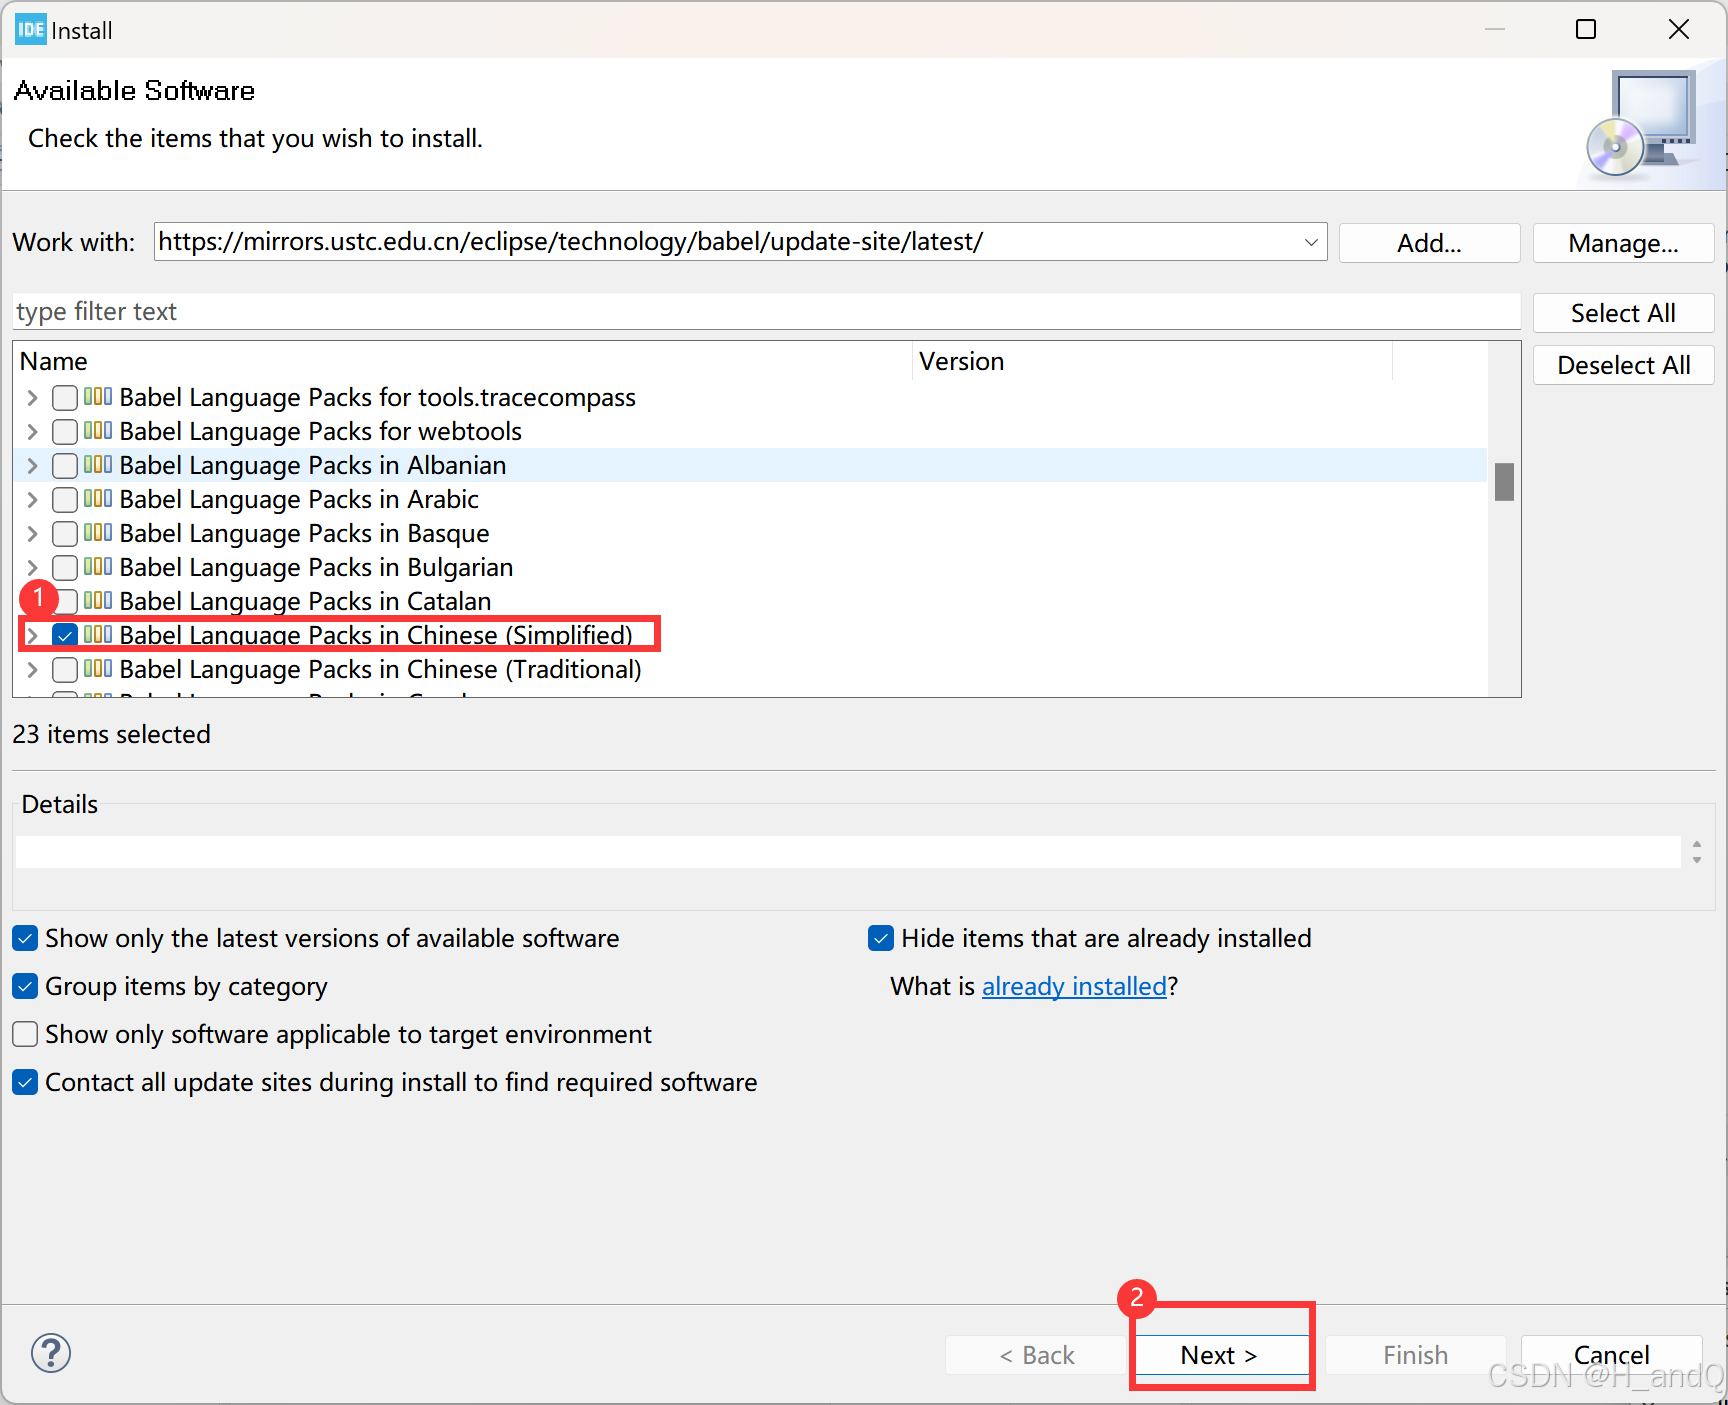Select Babel Language Packs in Bulgarian row
This screenshot has height=1405, width=1728.
pyautogui.click(x=750, y=567)
